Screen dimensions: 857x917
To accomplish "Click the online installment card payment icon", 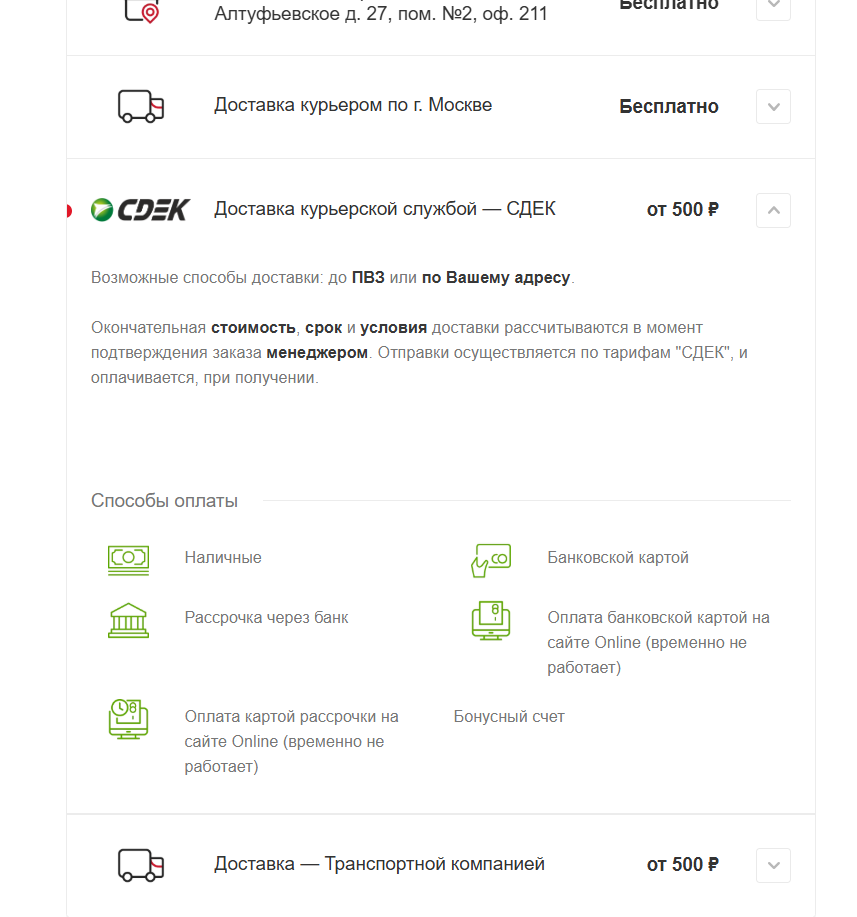I will tap(128, 718).
